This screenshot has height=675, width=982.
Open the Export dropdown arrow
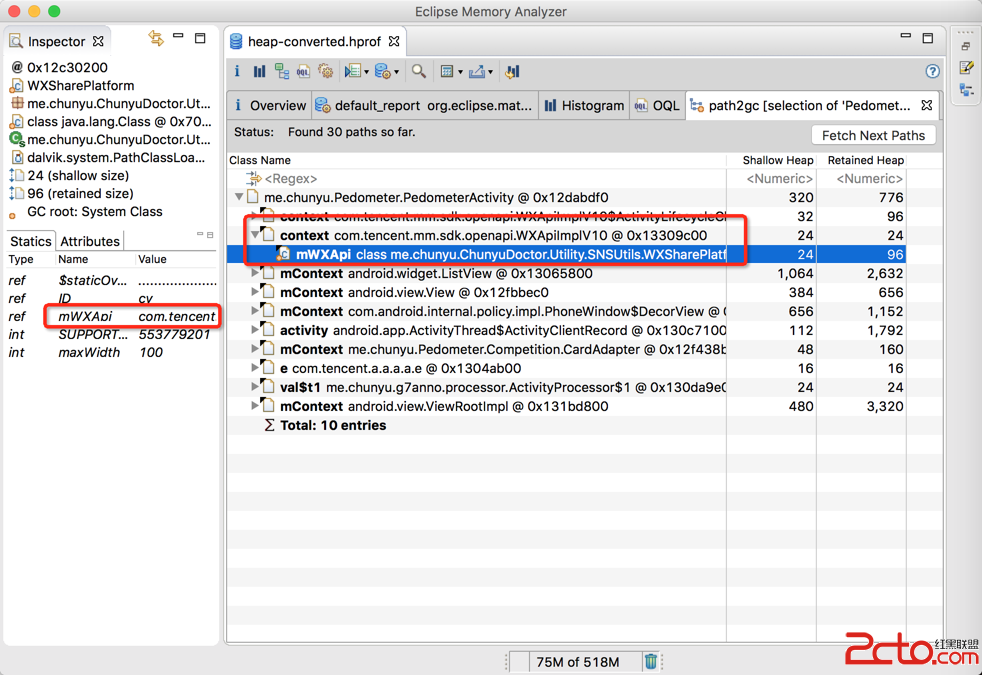pyautogui.click(x=492, y=72)
